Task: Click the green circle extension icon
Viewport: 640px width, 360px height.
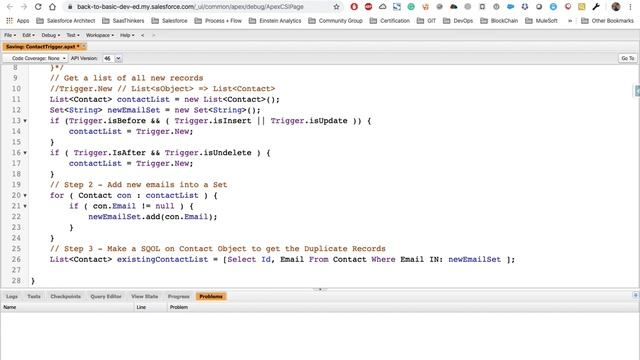Action: (411, 7)
